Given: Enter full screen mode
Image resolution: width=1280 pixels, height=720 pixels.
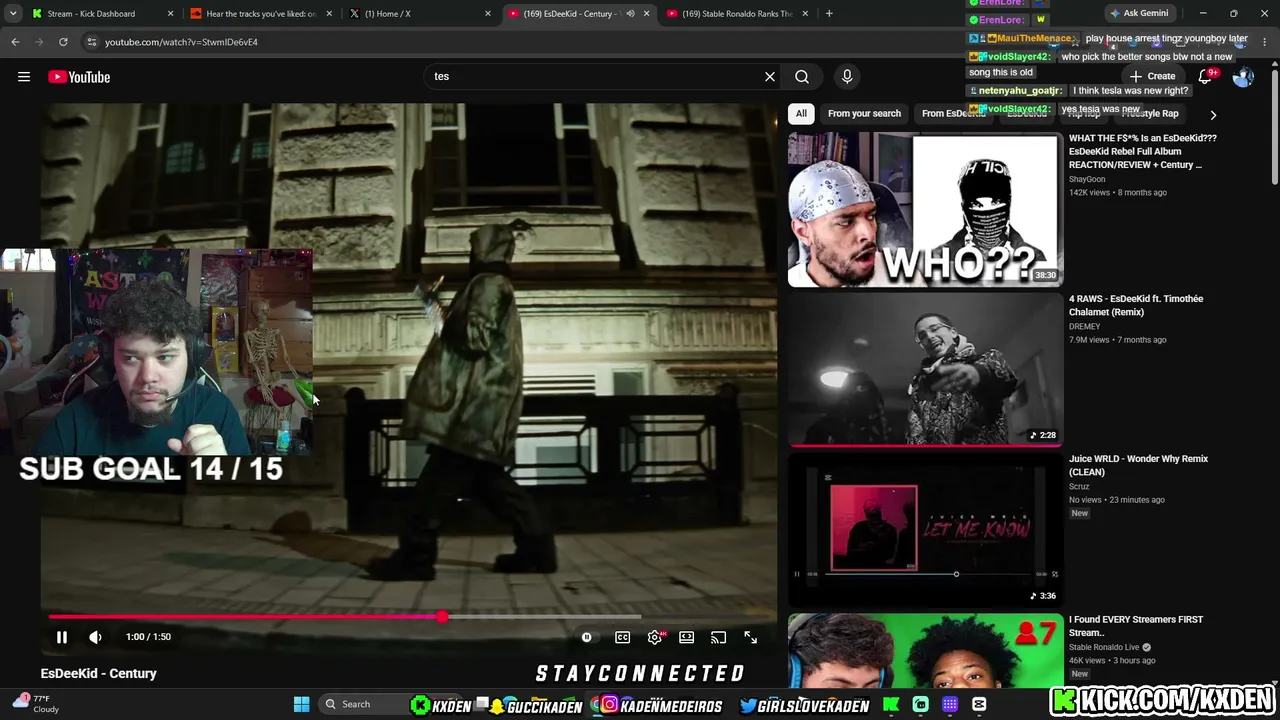Looking at the screenshot, I should (750, 637).
